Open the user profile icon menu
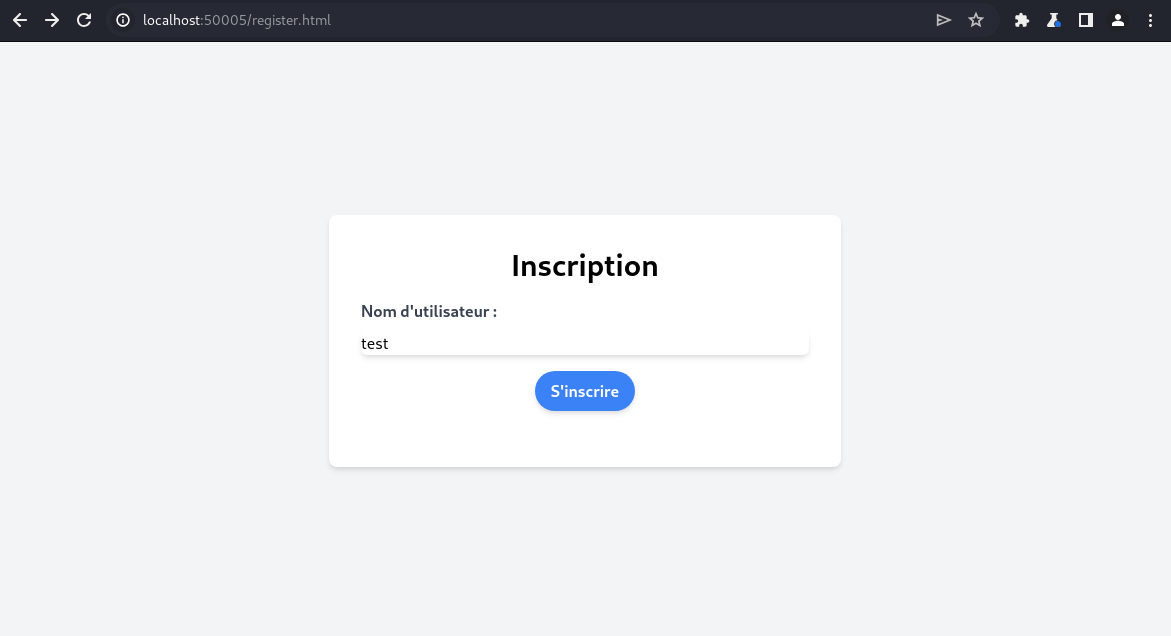1171x636 pixels. pyautogui.click(x=1117, y=20)
